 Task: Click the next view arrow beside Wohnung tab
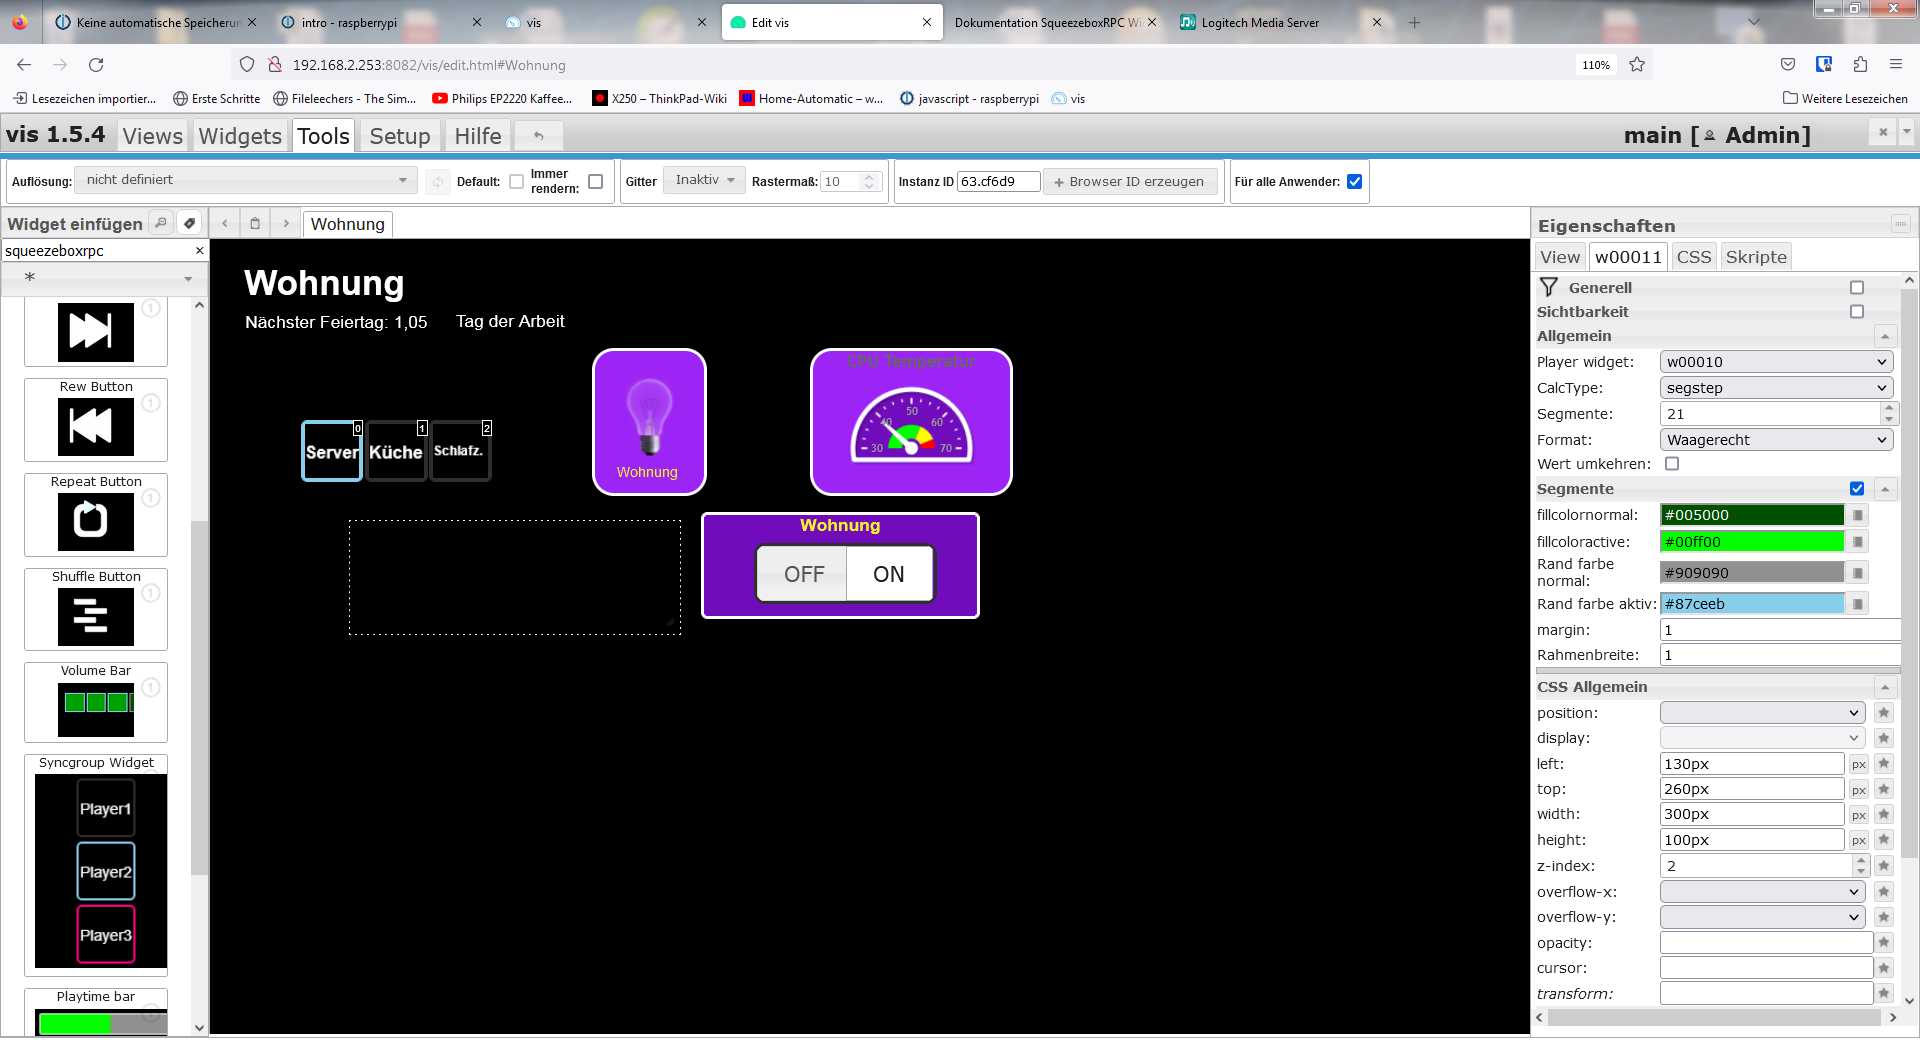point(286,223)
